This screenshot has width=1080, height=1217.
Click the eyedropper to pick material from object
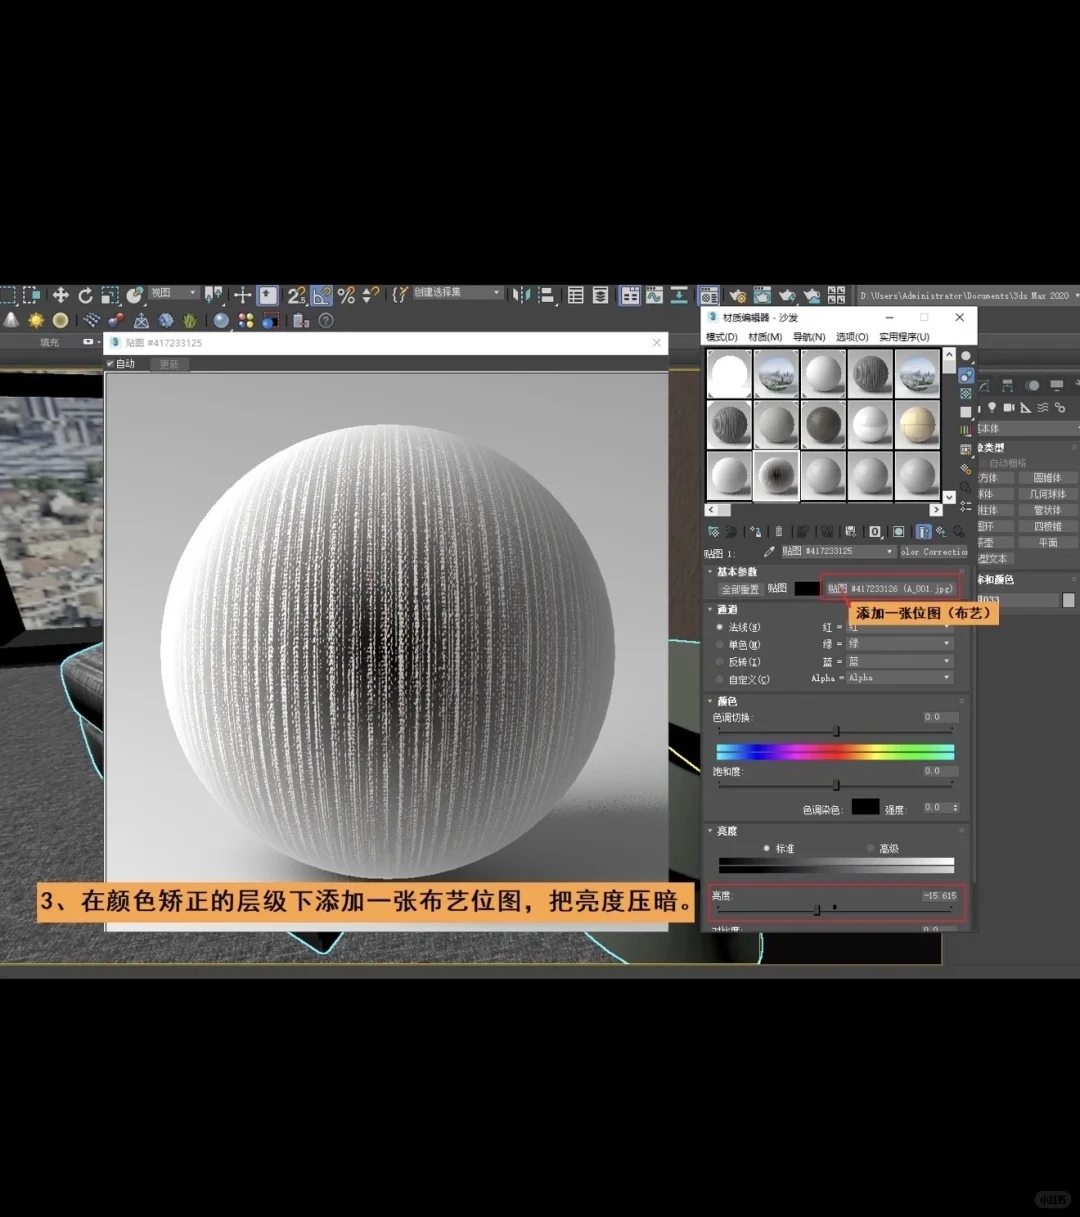769,552
